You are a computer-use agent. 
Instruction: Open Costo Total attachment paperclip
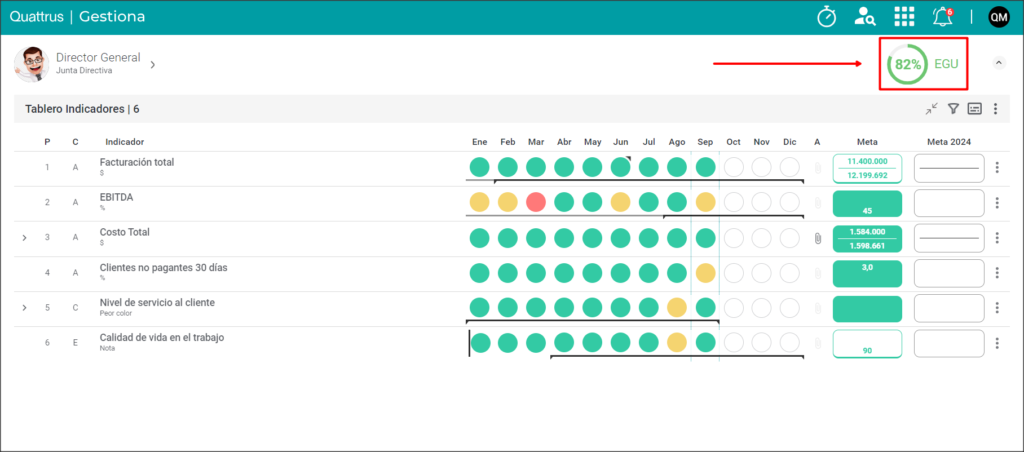pyautogui.click(x=817, y=238)
